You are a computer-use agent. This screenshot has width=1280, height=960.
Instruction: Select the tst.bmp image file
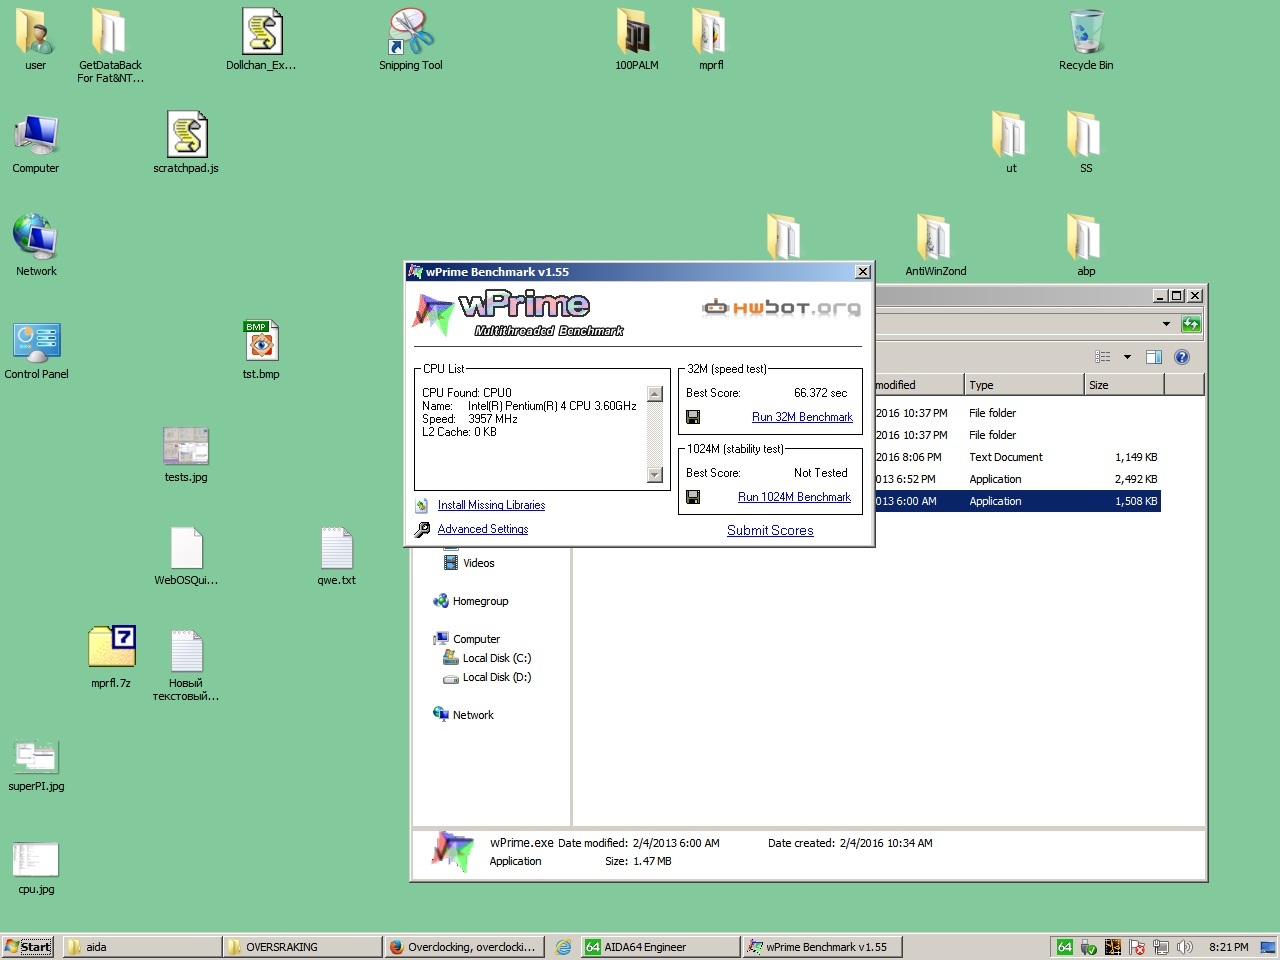coord(261,349)
